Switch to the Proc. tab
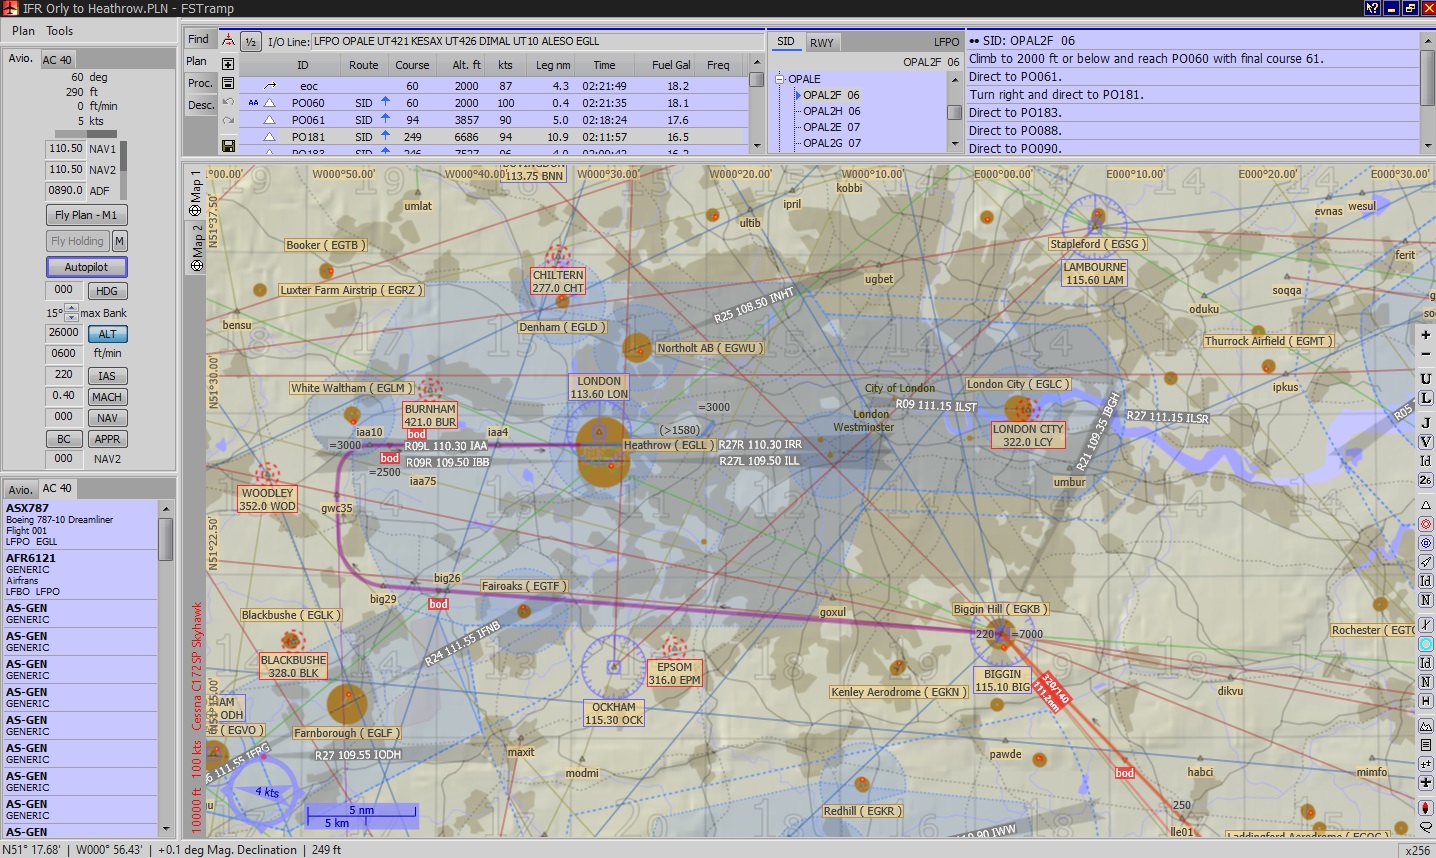1436x858 pixels. click(200, 83)
